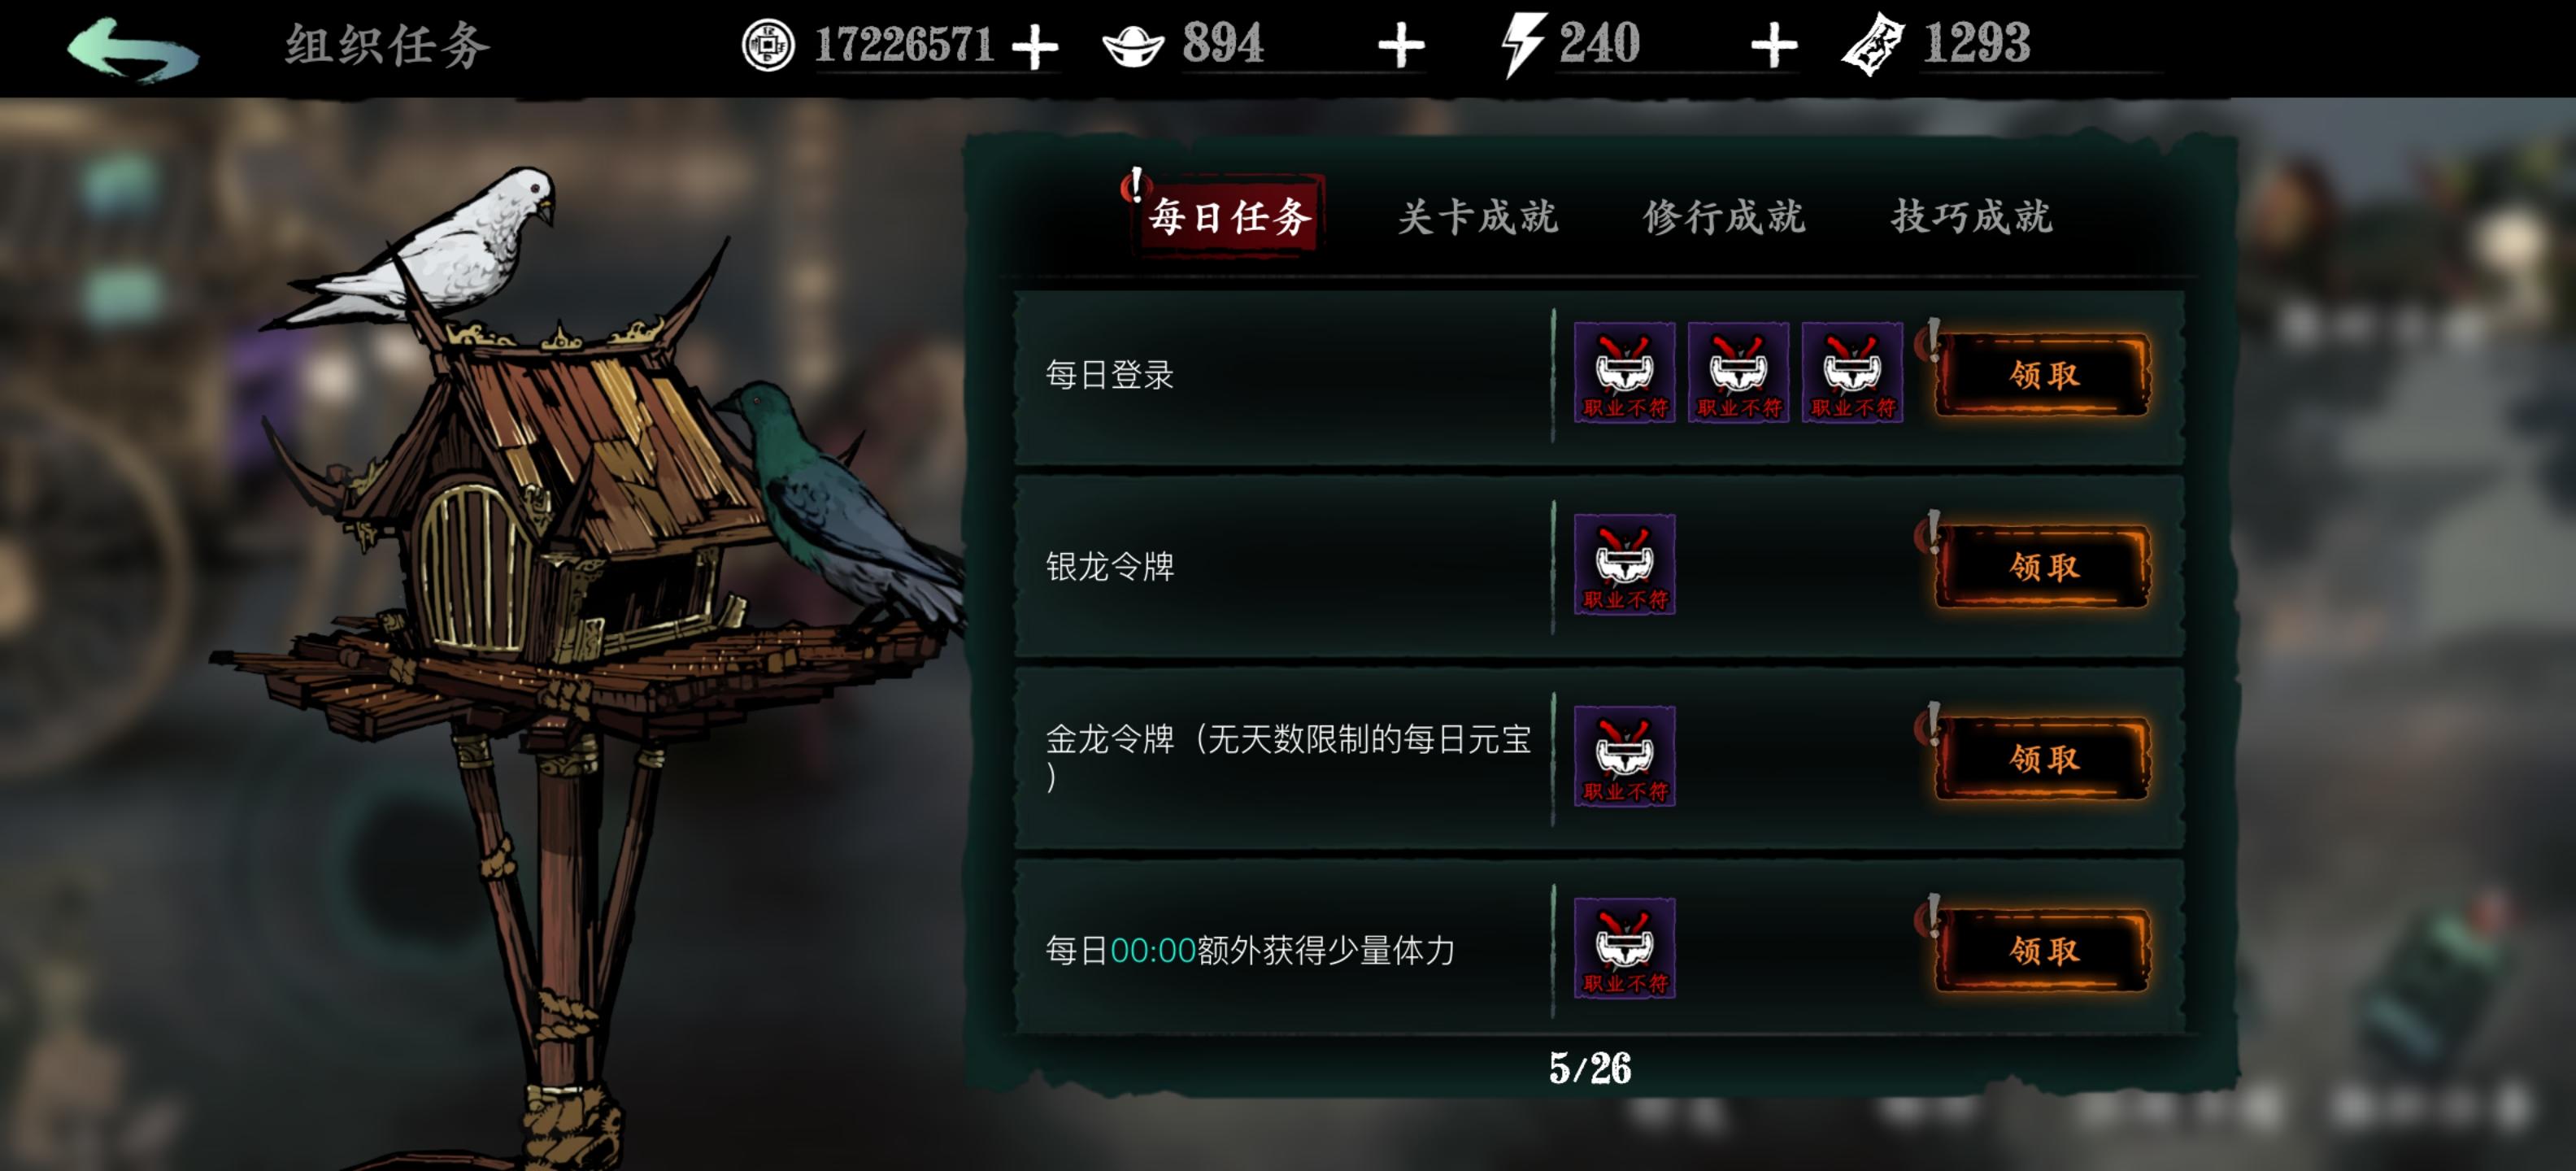Viewport: 2576px width, 1171px height.
Task: Claim 银龙令牌 reward with 领取
Action: pyautogui.click(x=2043, y=566)
